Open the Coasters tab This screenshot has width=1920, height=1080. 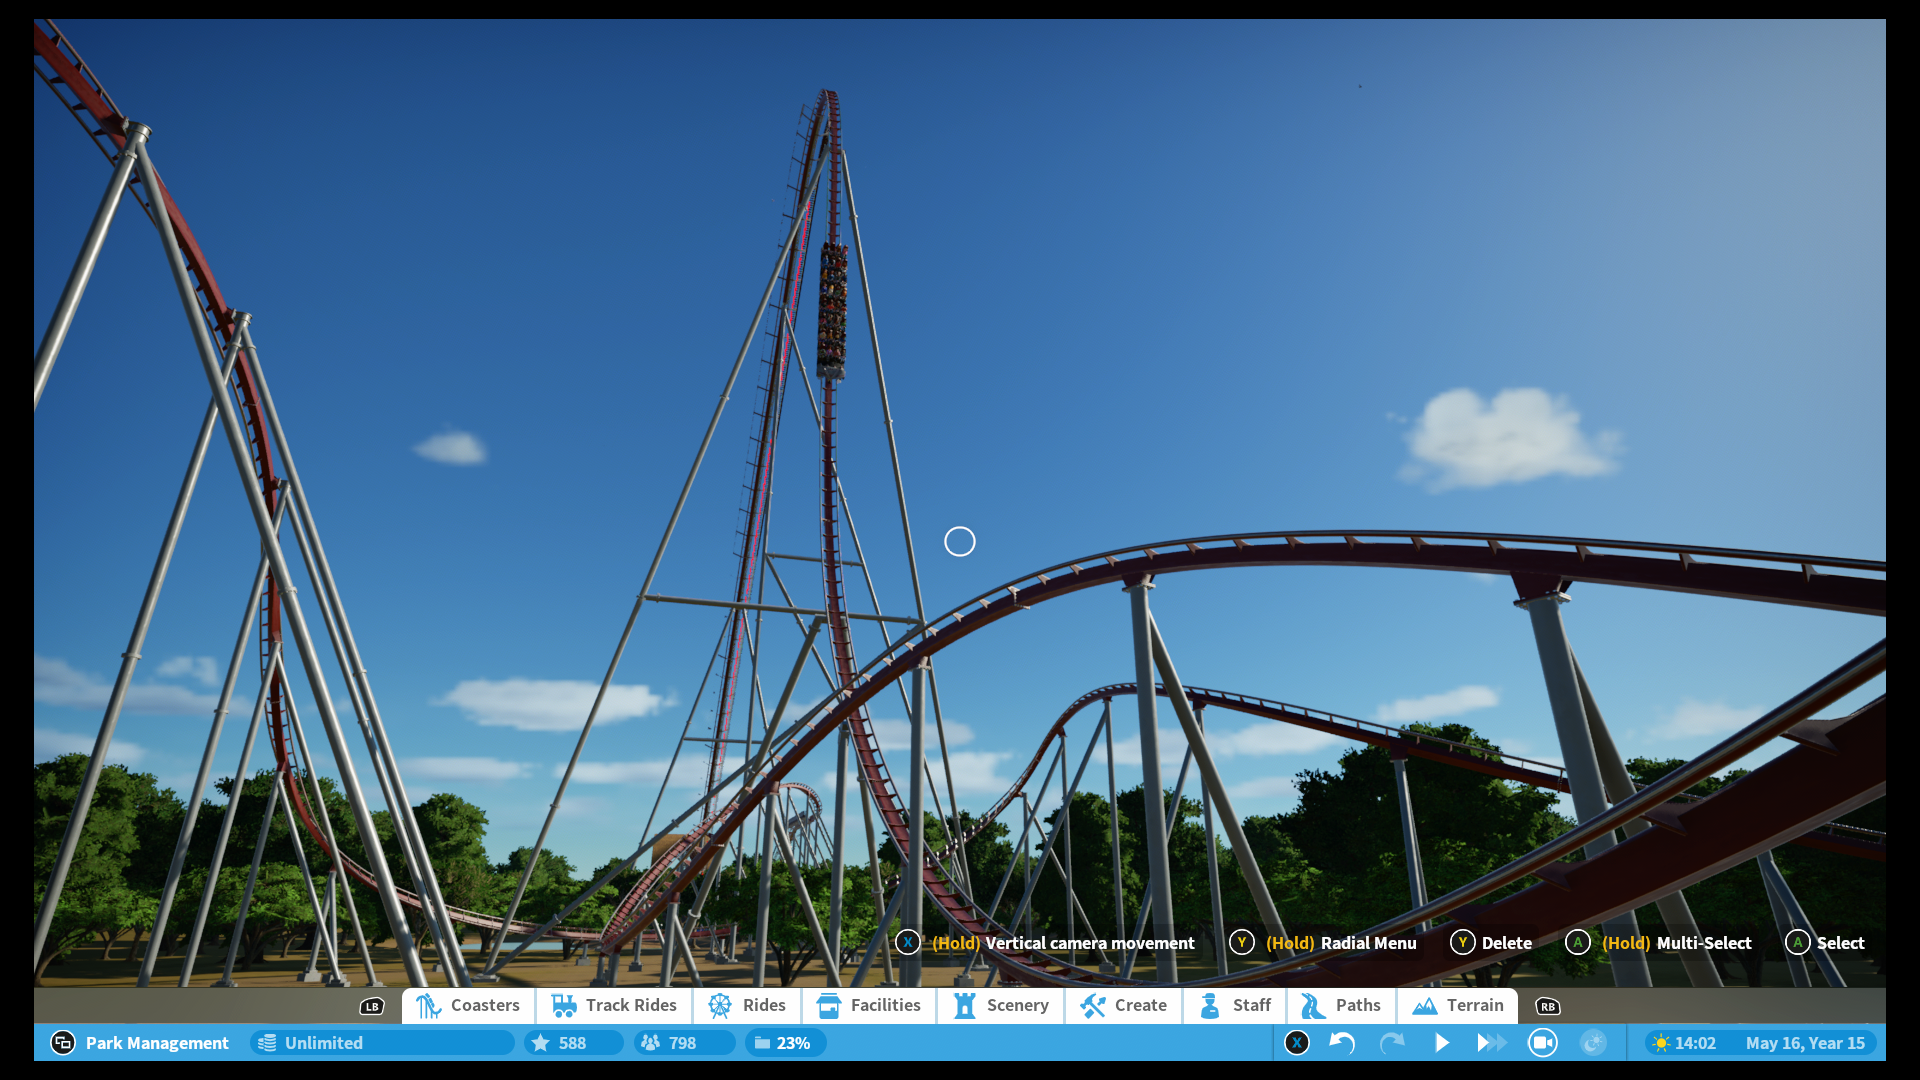pyautogui.click(x=468, y=1005)
